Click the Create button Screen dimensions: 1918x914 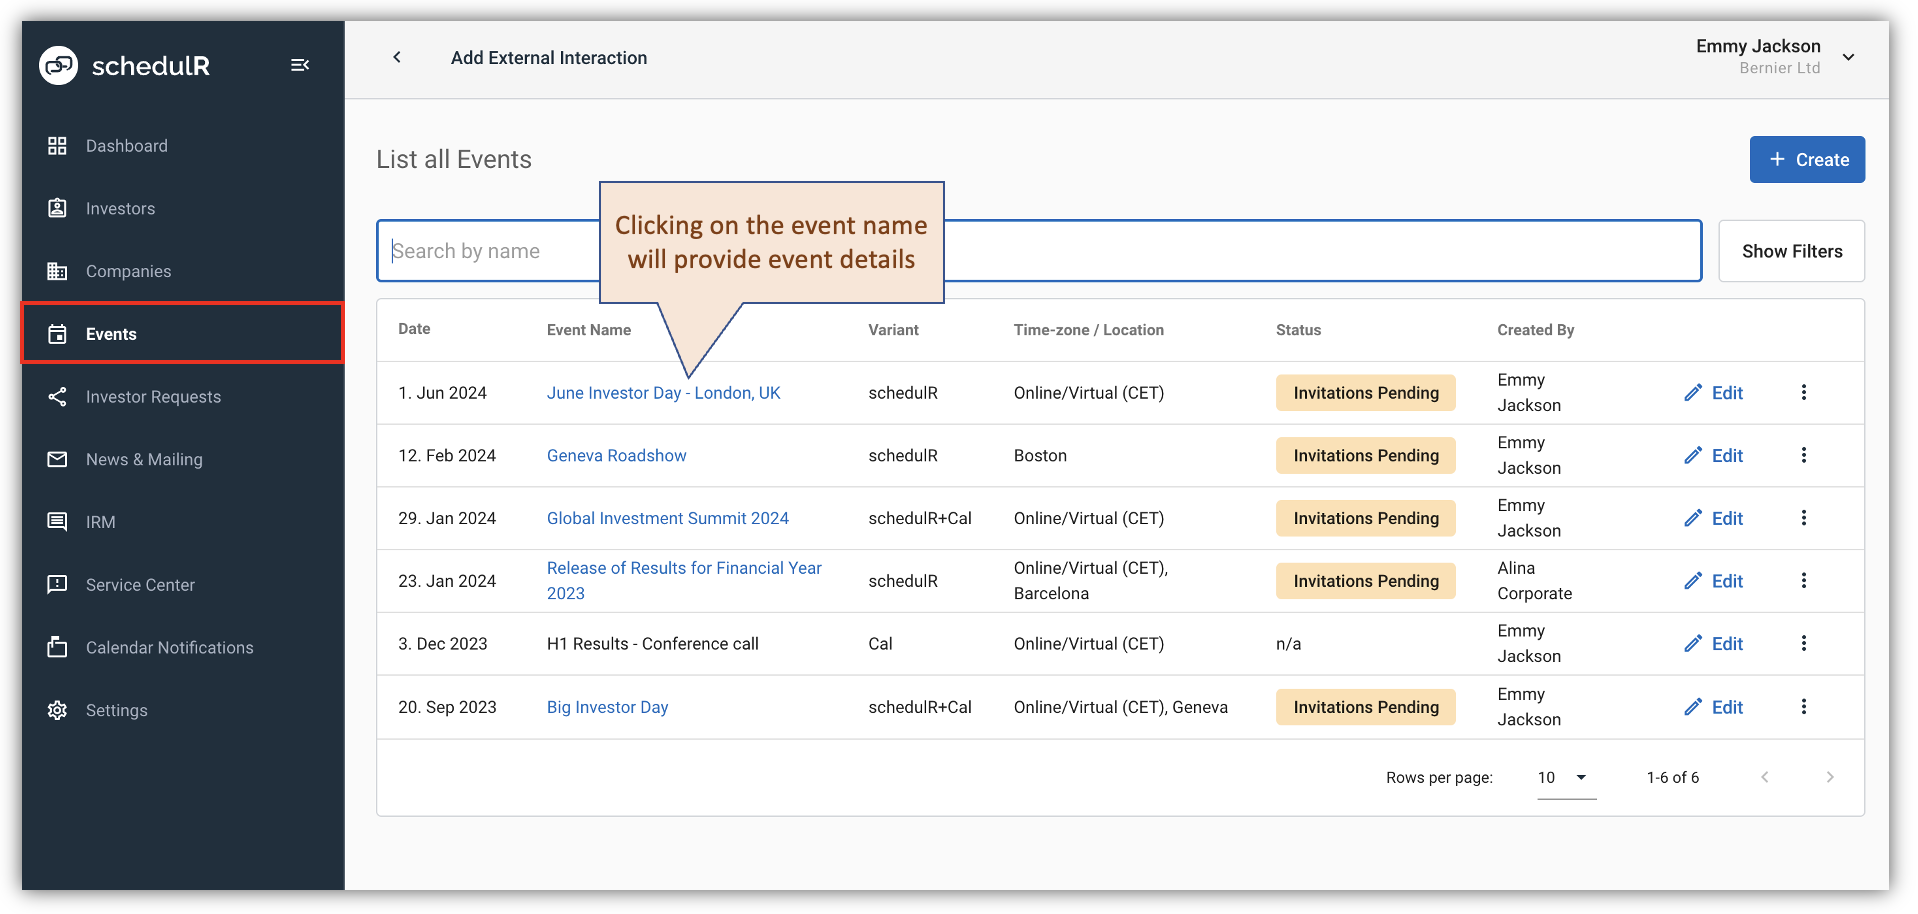pyautogui.click(x=1806, y=159)
